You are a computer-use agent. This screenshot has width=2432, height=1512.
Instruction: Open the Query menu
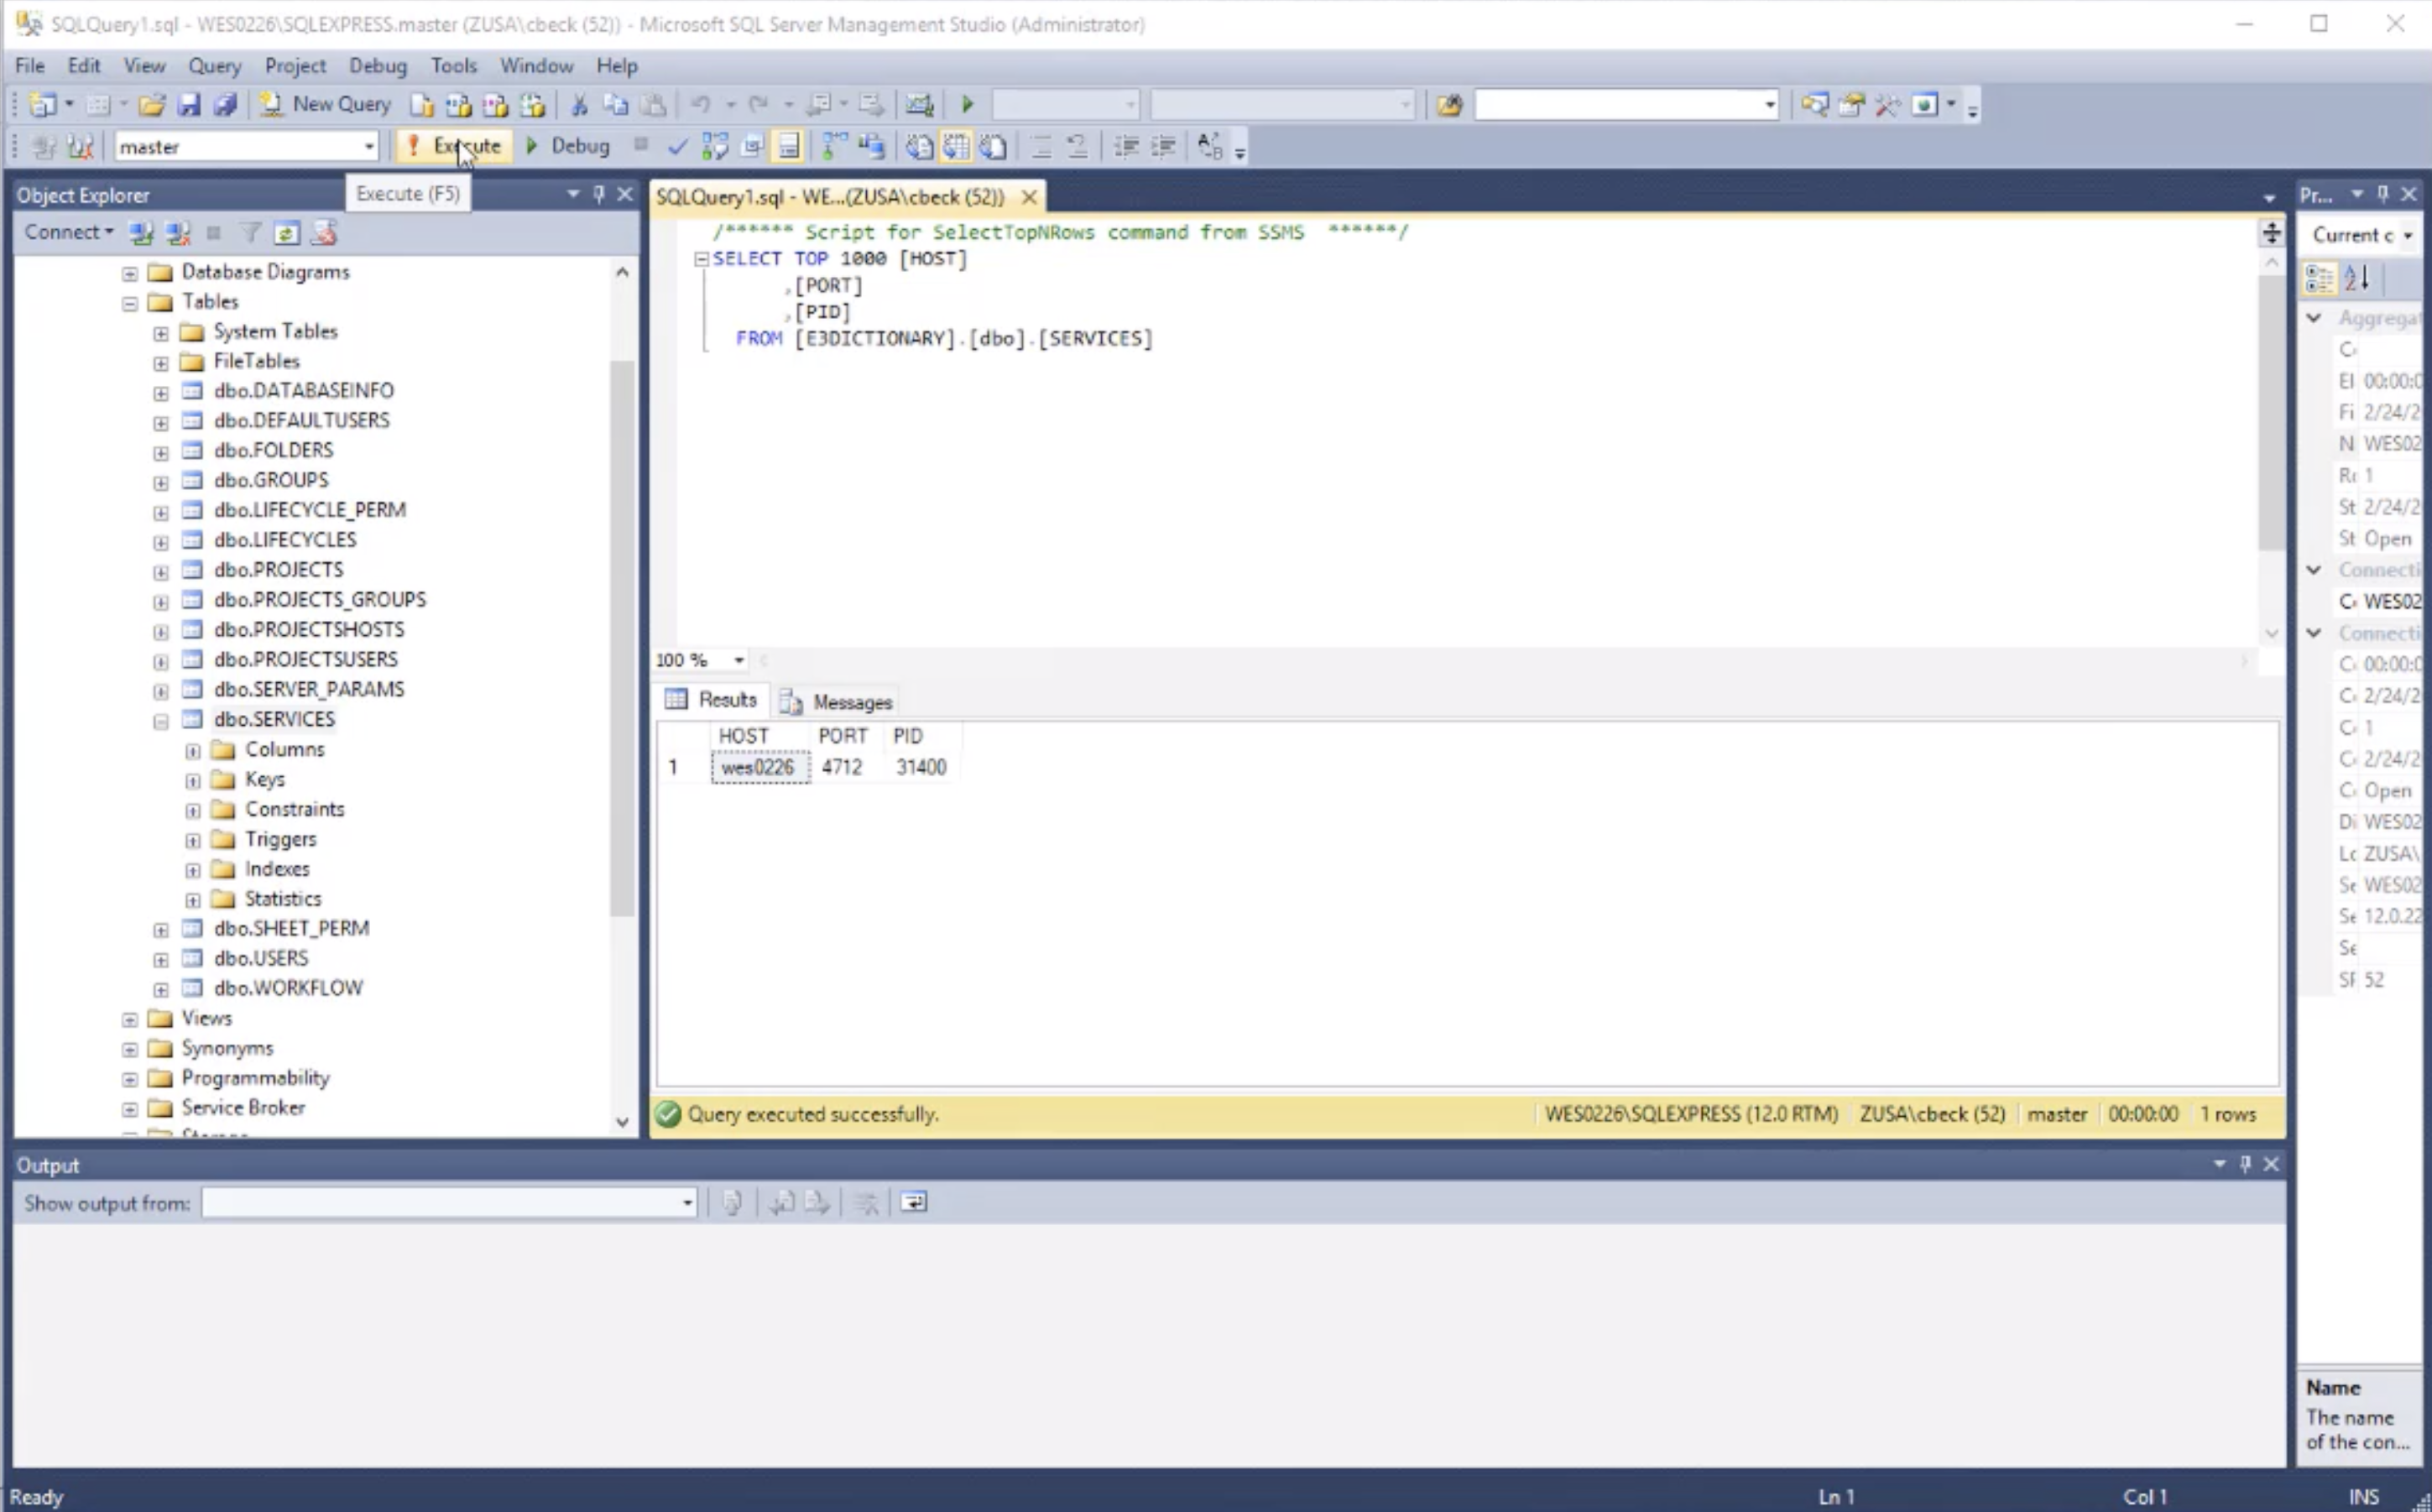click(215, 65)
